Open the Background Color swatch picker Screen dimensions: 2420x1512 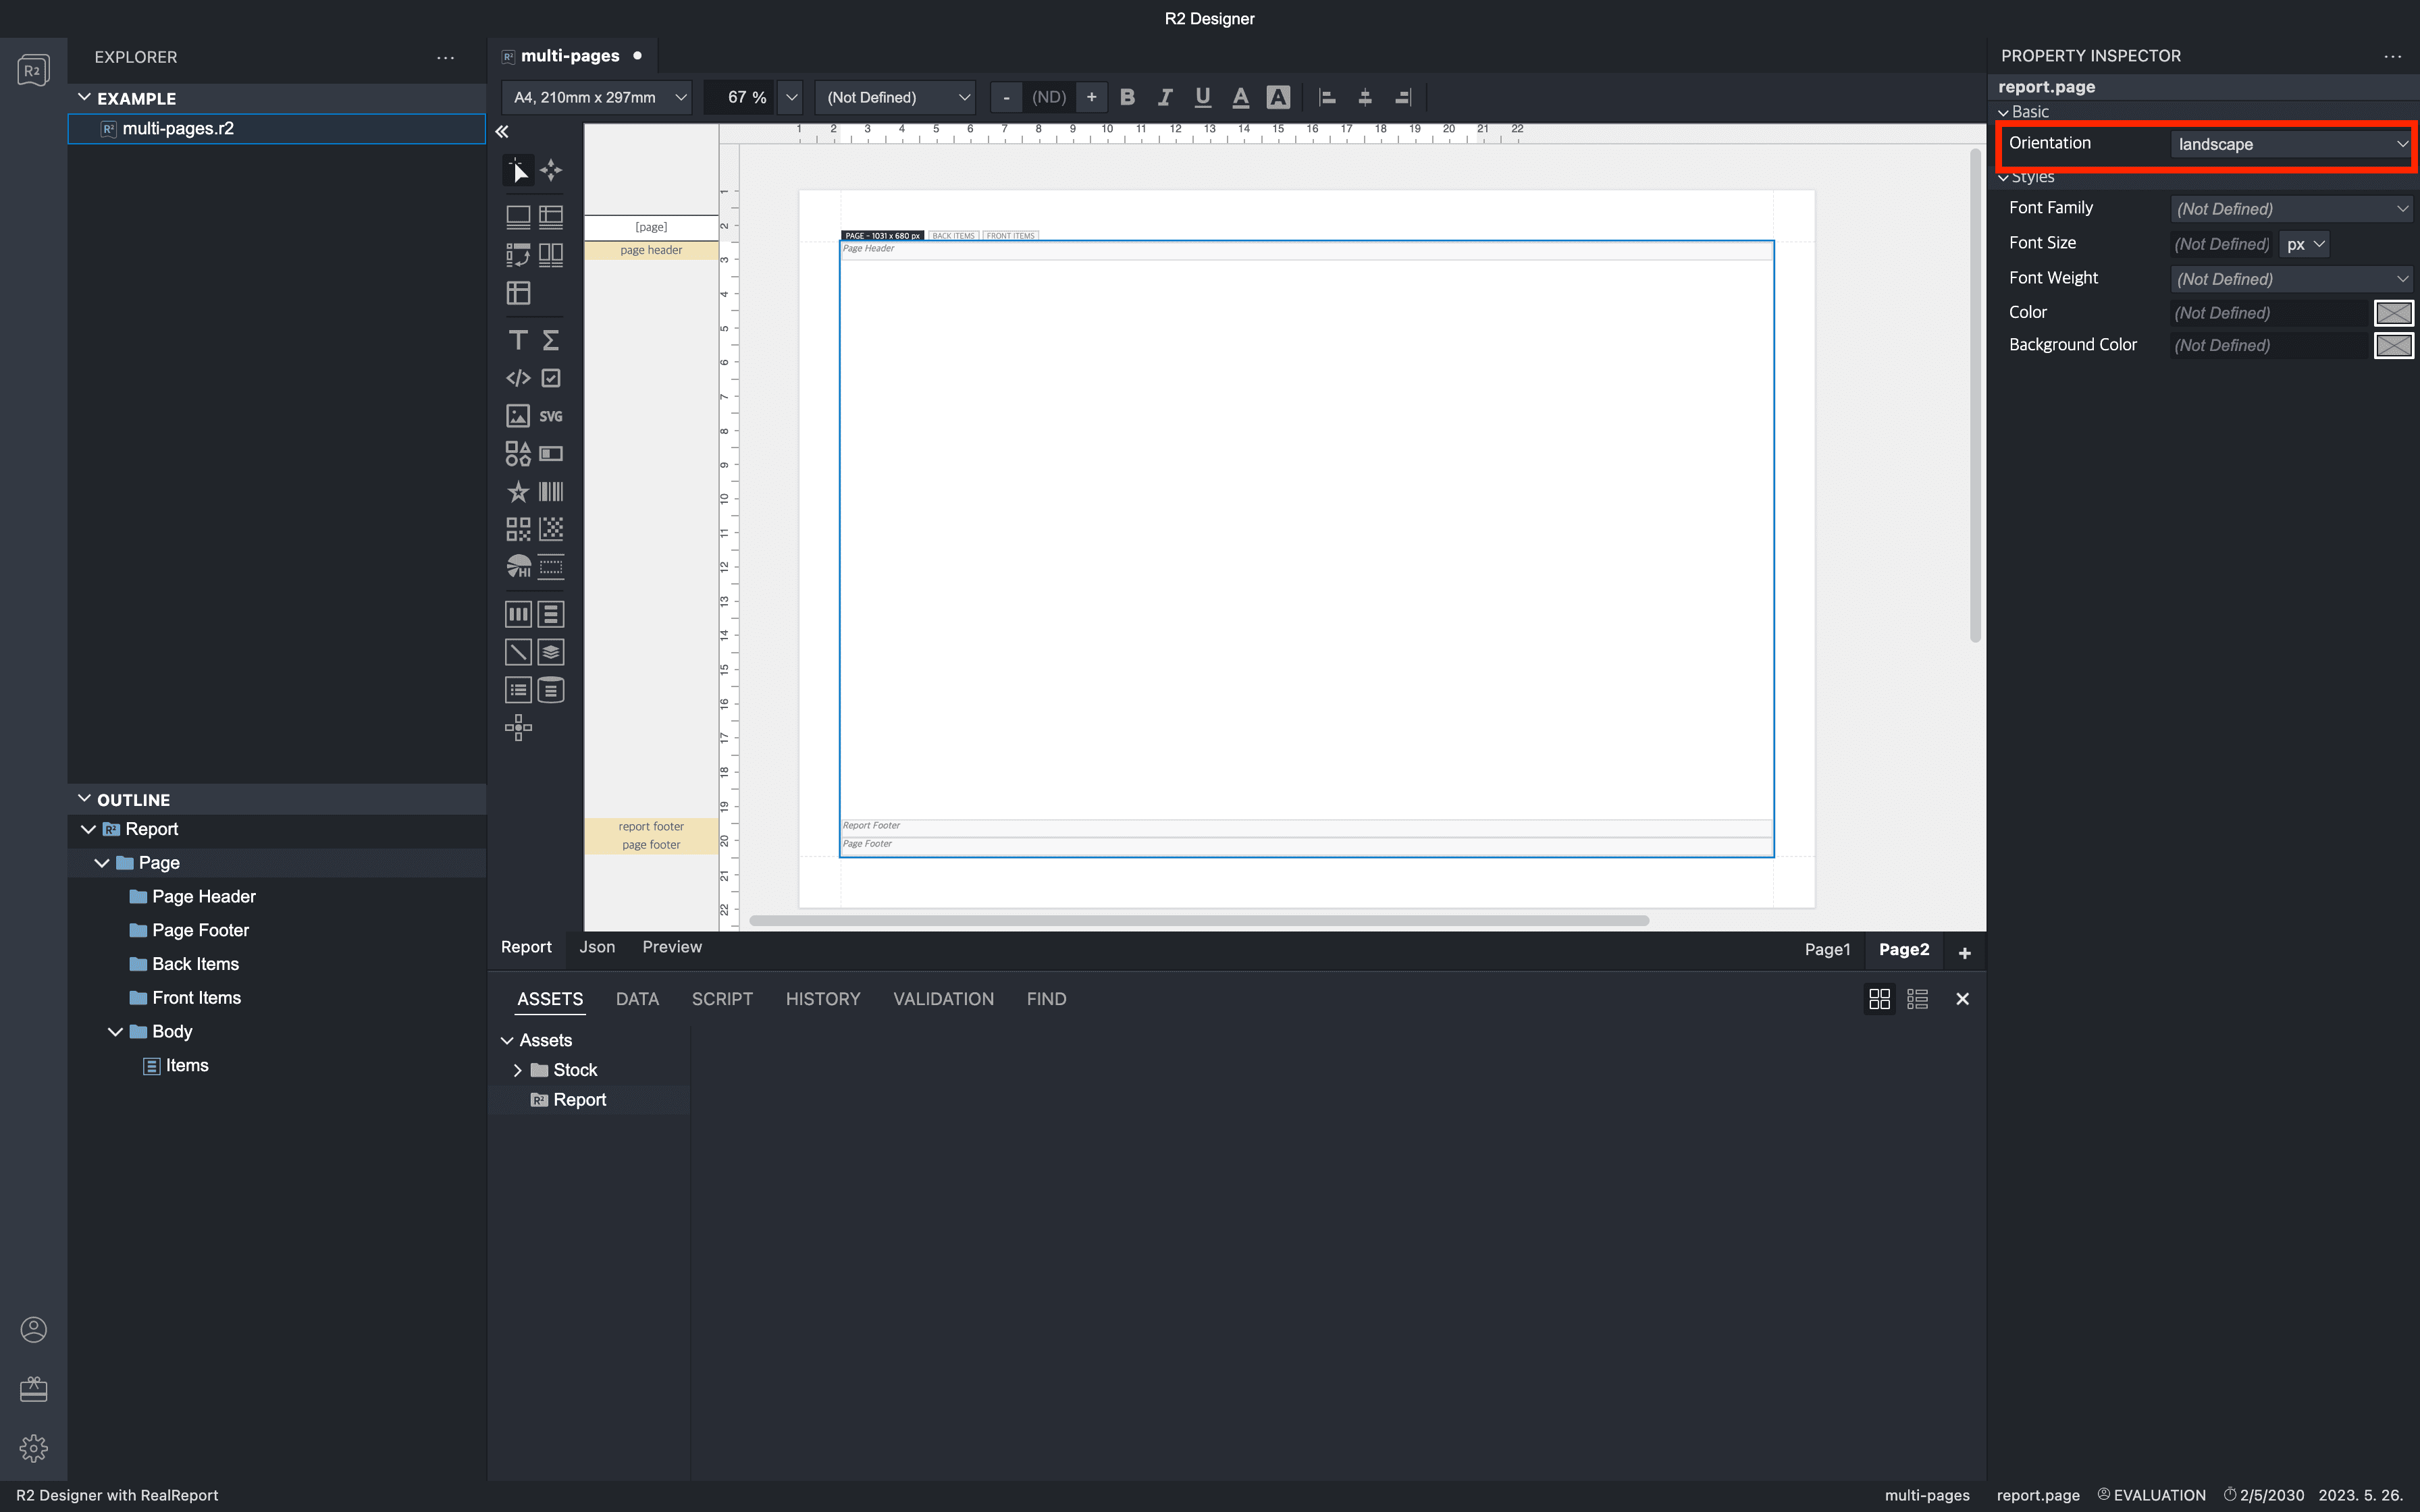[x=2394, y=345]
